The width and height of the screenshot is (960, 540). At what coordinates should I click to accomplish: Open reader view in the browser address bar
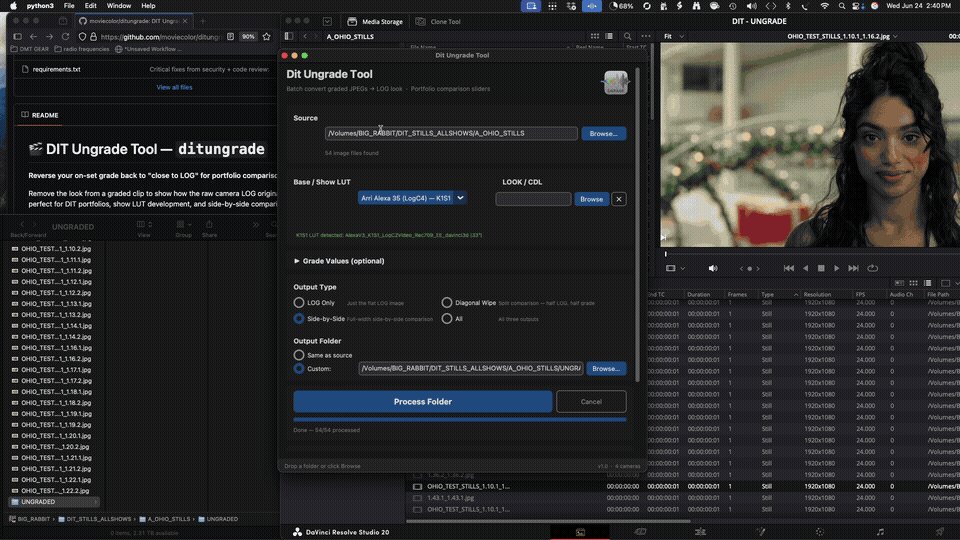coord(230,37)
